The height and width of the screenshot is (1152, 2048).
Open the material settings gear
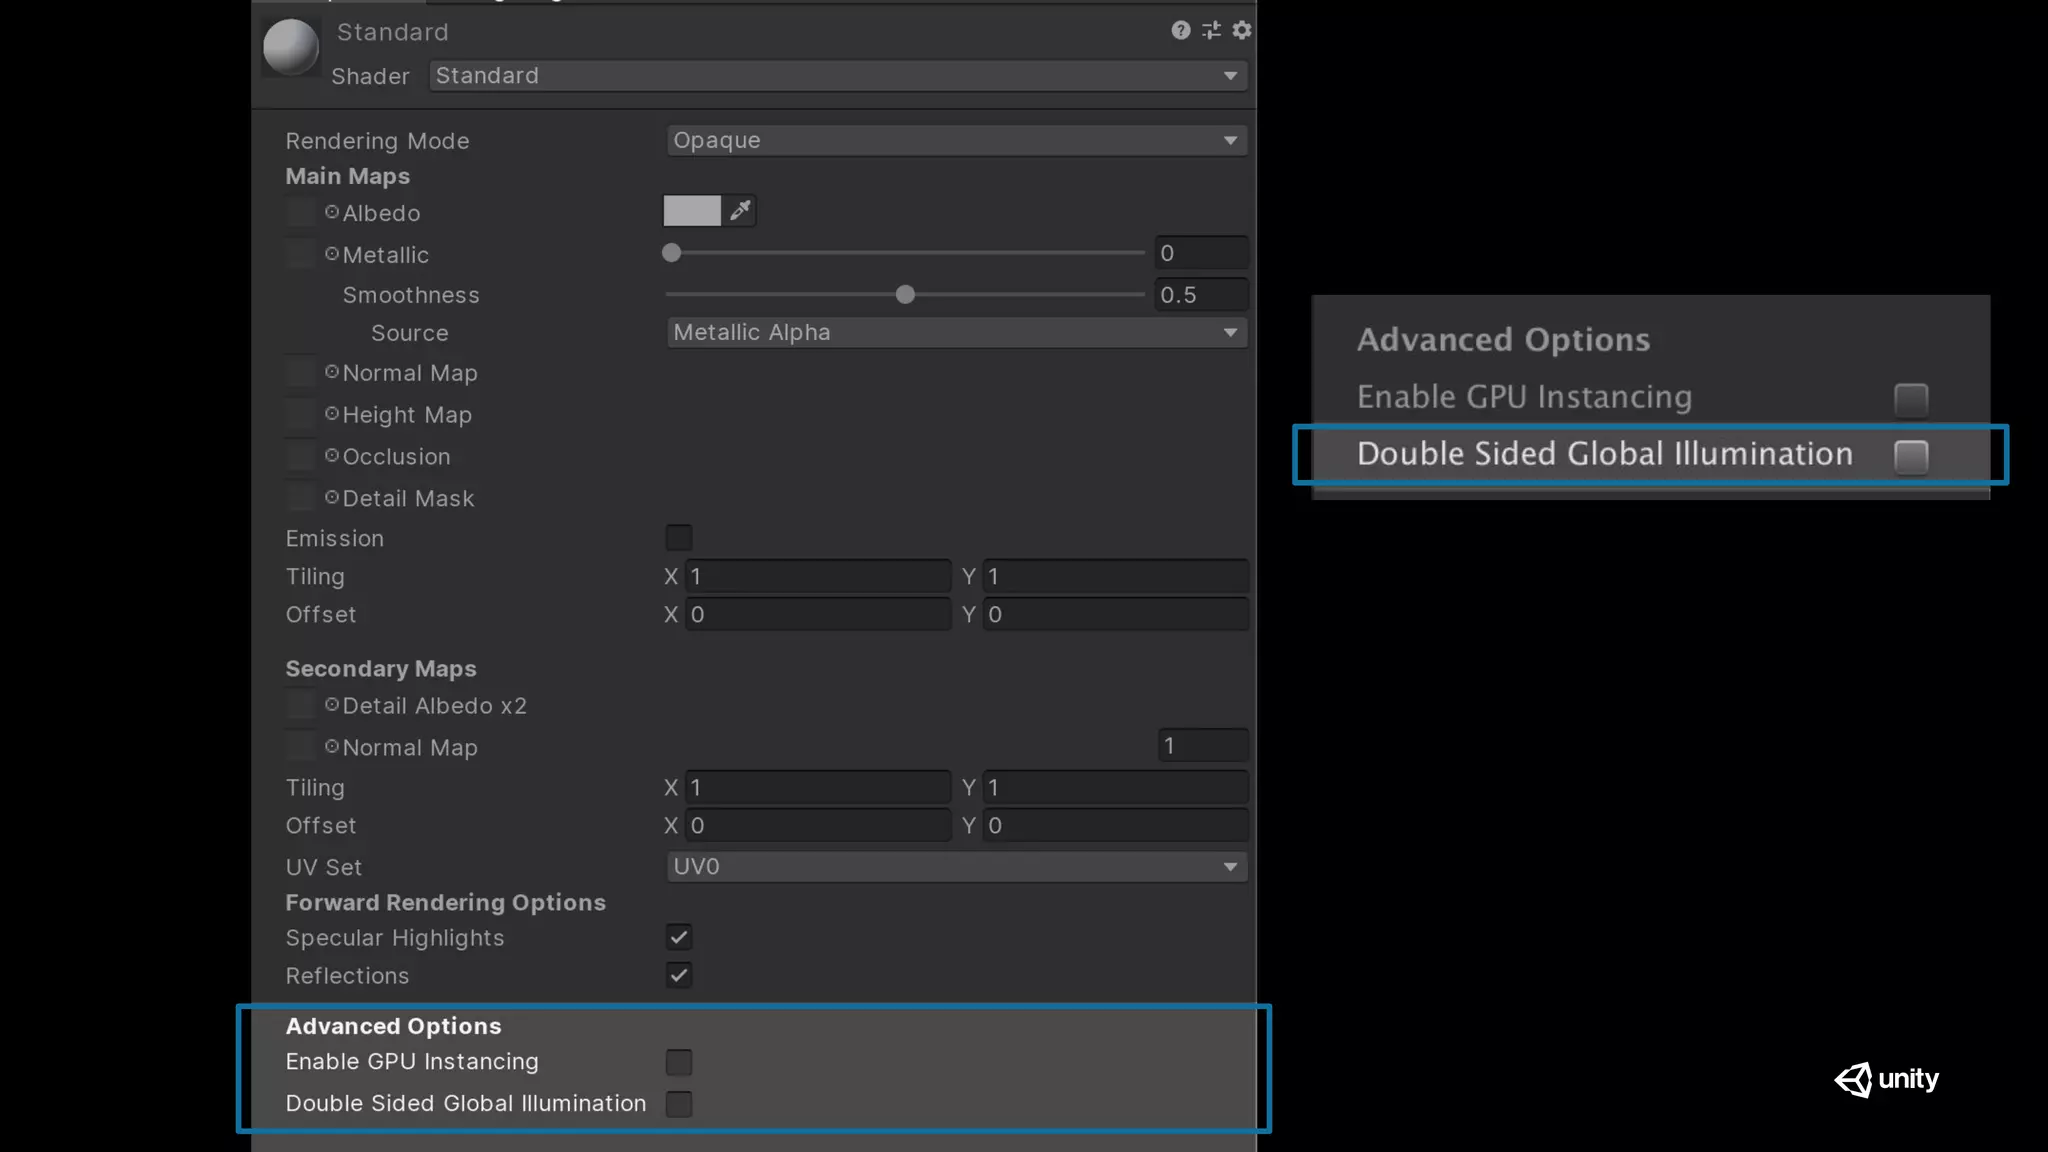point(1242,30)
